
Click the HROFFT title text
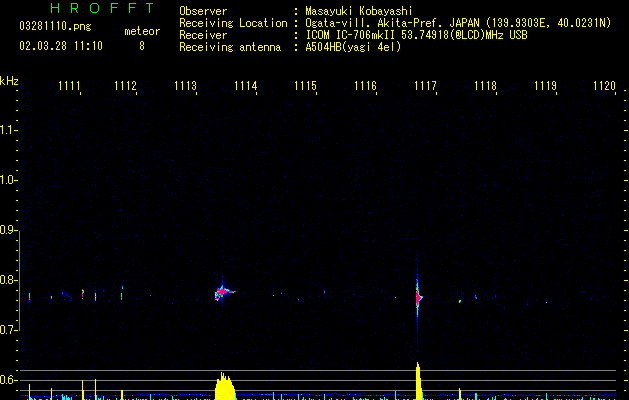point(103,8)
